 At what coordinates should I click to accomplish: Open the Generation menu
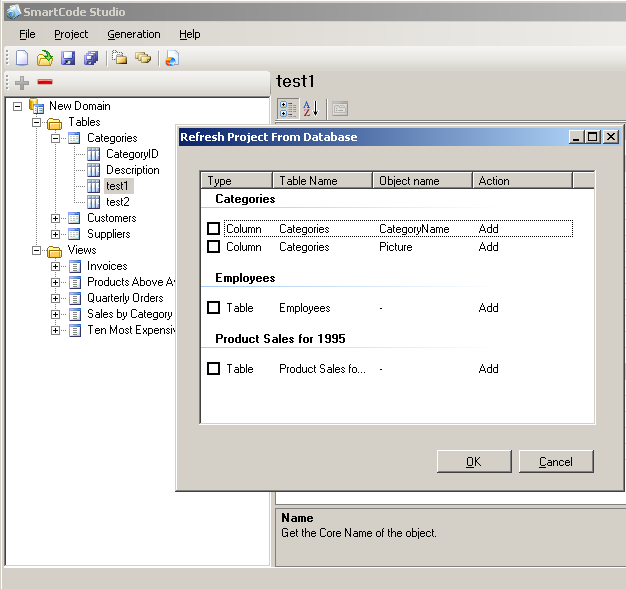tap(134, 34)
